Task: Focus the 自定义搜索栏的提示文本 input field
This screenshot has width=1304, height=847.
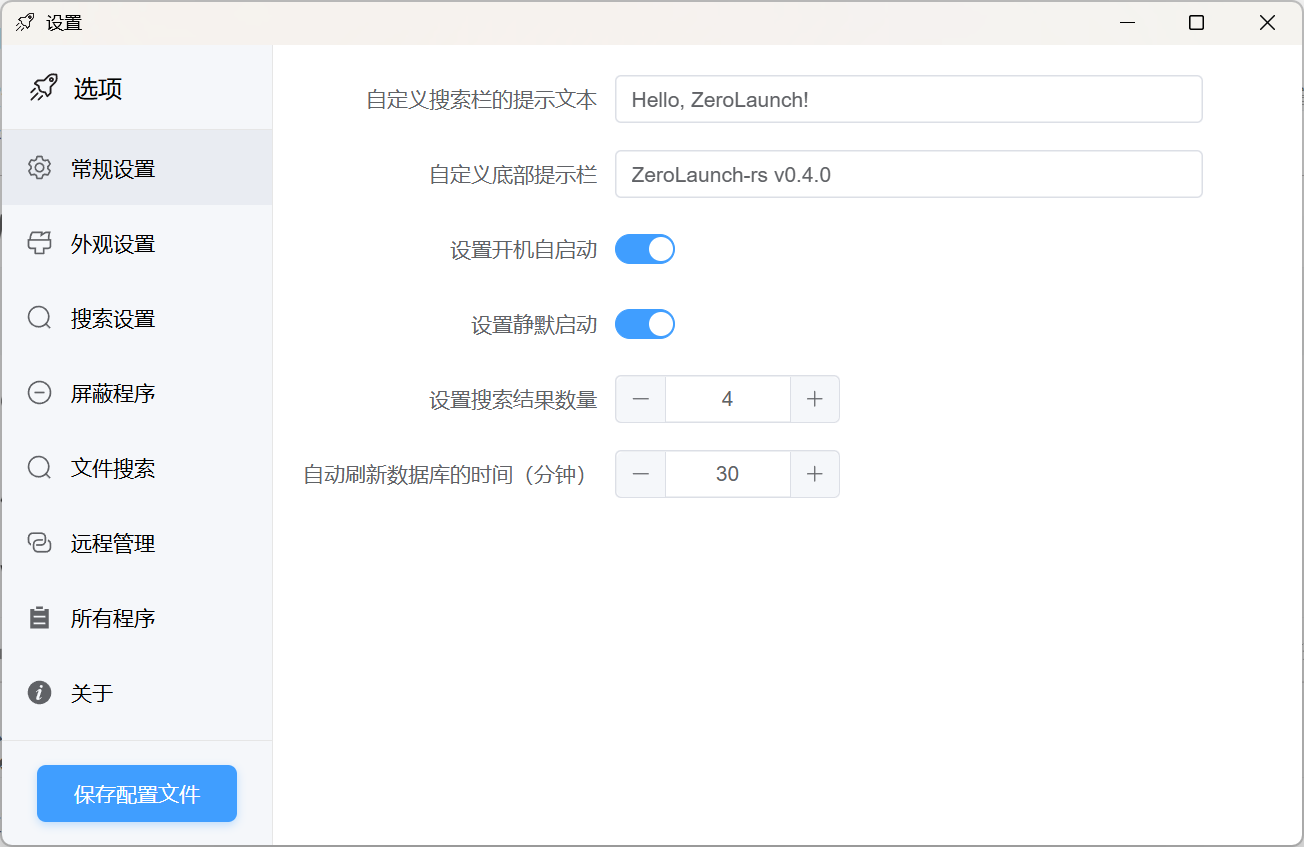Action: coord(908,100)
